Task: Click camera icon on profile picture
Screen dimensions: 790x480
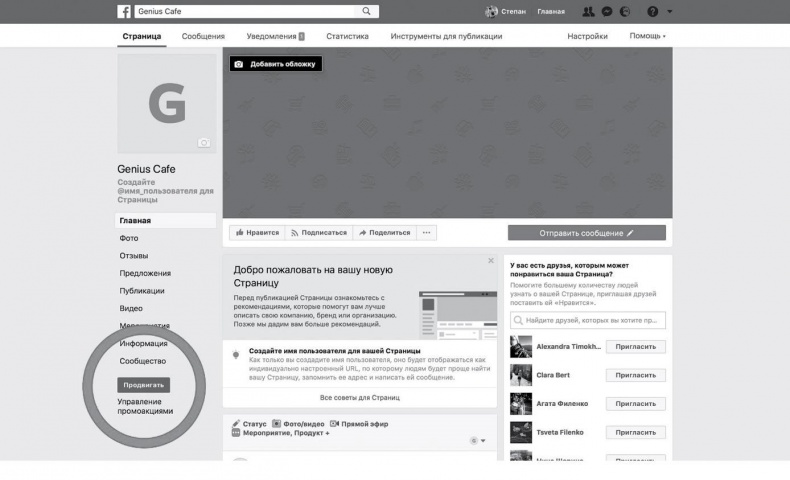Action: [x=204, y=143]
